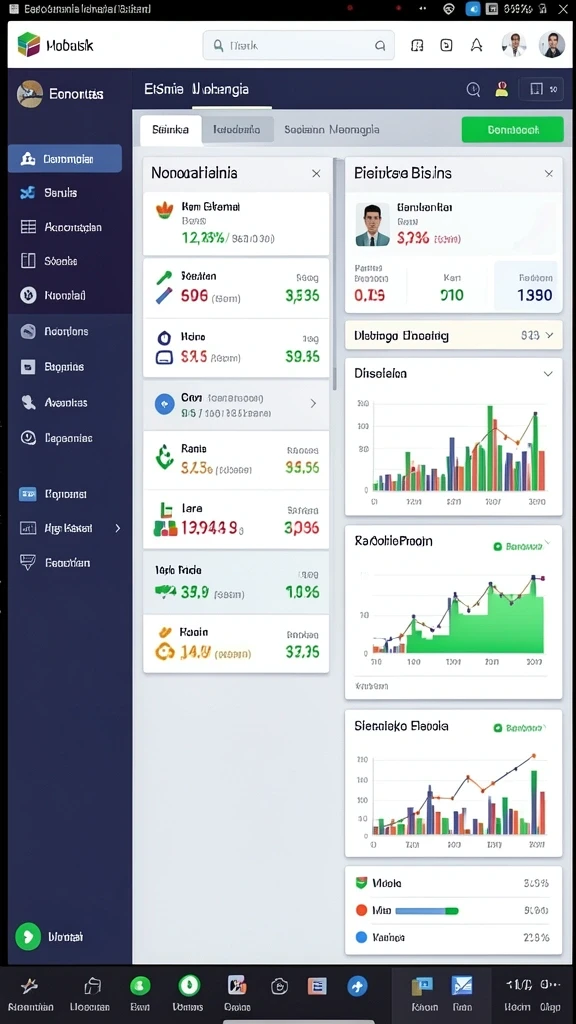Click the green 910 stat value
The height and width of the screenshot is (1024, 576).
[x=452, y=295]
